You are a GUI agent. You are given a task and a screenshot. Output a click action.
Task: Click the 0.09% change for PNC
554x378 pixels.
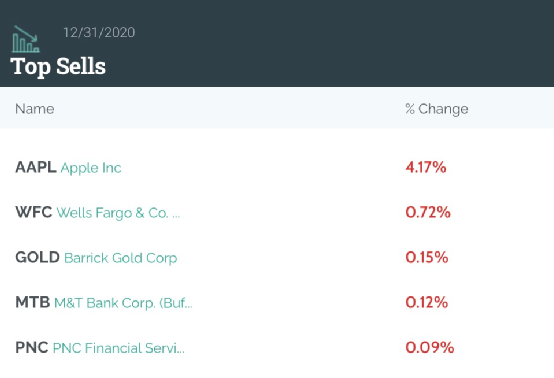click(x=430, y=347)
